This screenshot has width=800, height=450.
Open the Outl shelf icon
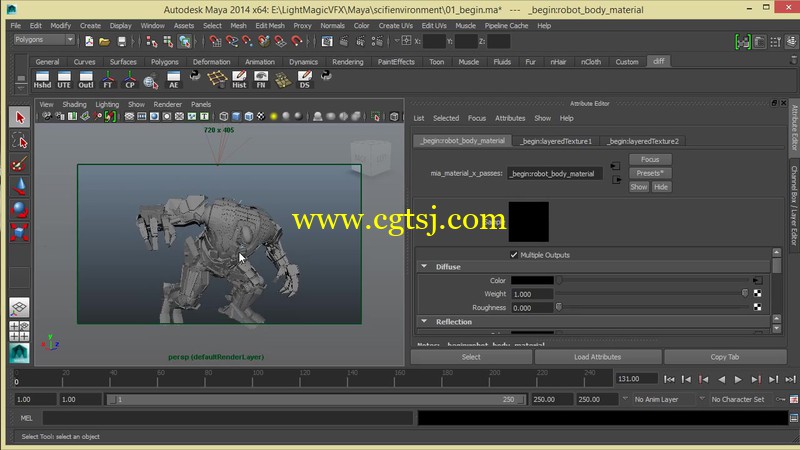tap(86, 80)
